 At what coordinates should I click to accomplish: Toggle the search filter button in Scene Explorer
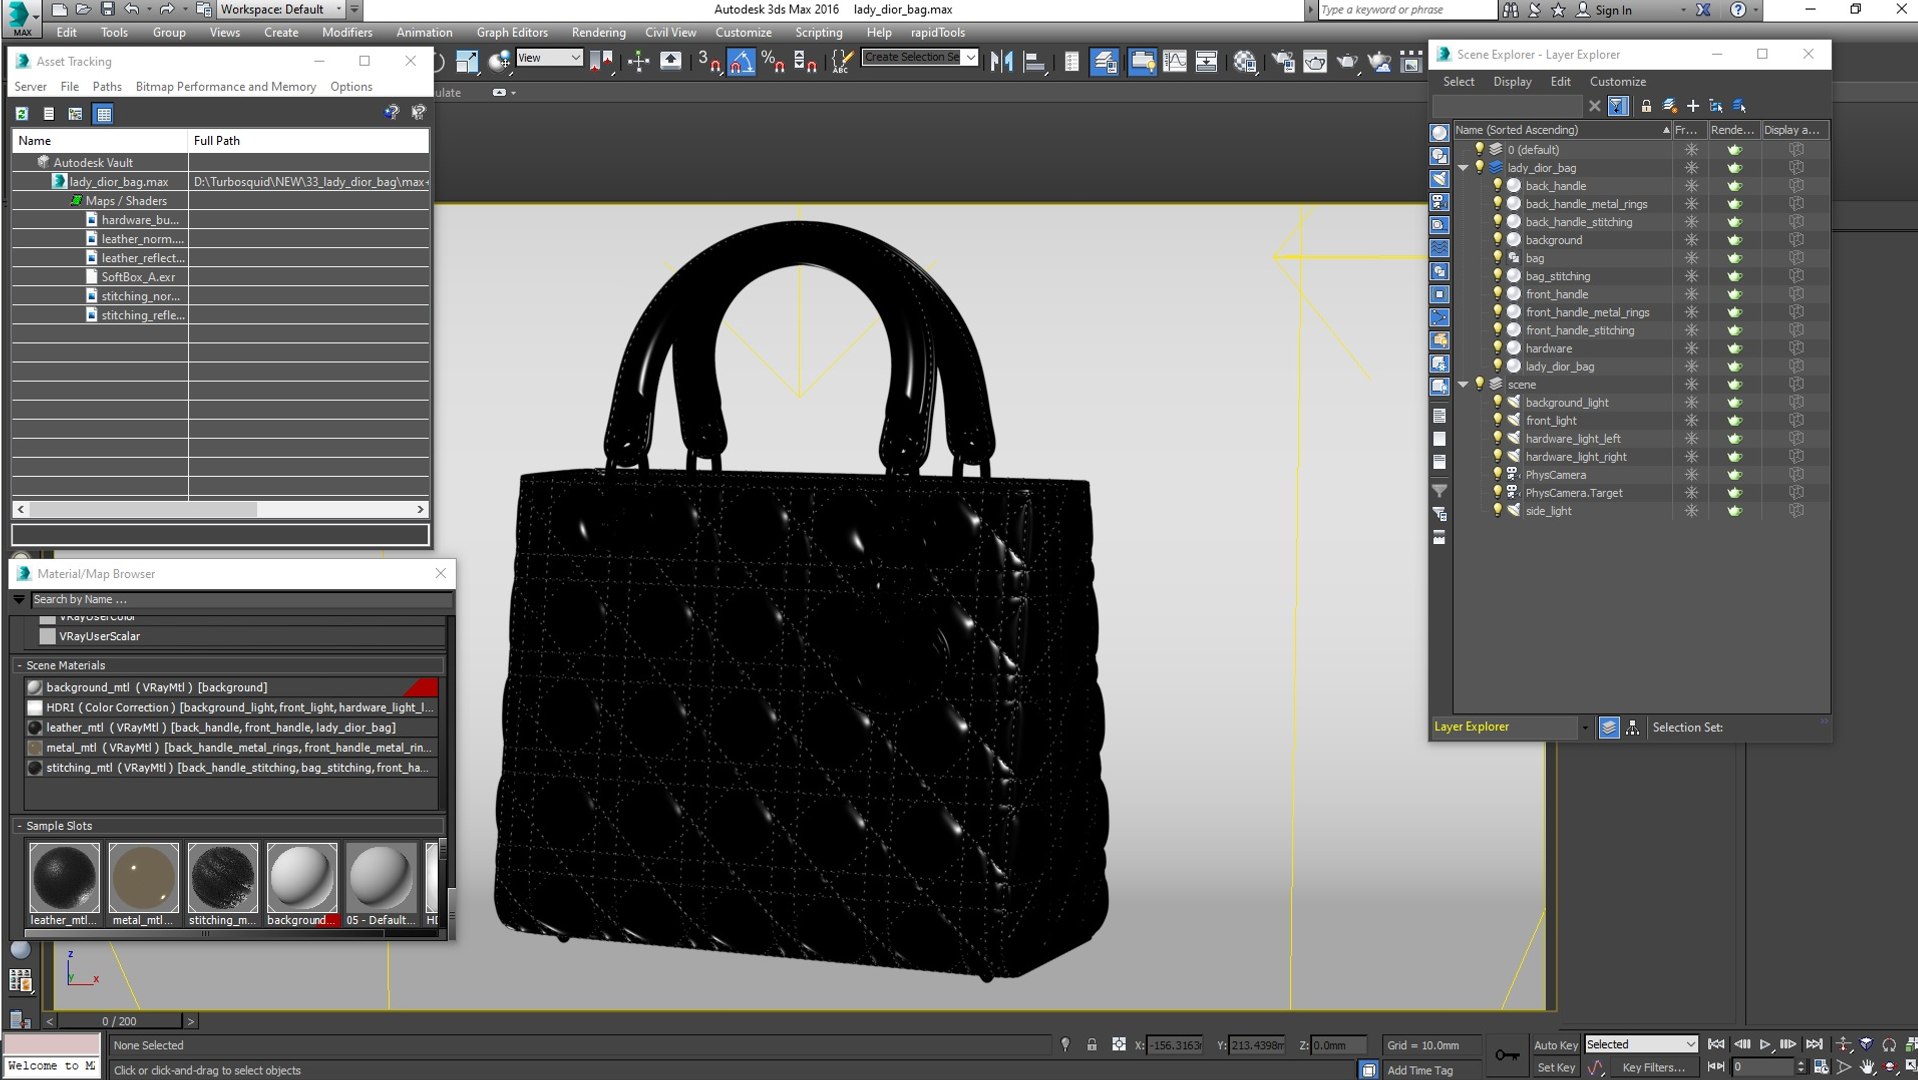tap(1617, 106)
